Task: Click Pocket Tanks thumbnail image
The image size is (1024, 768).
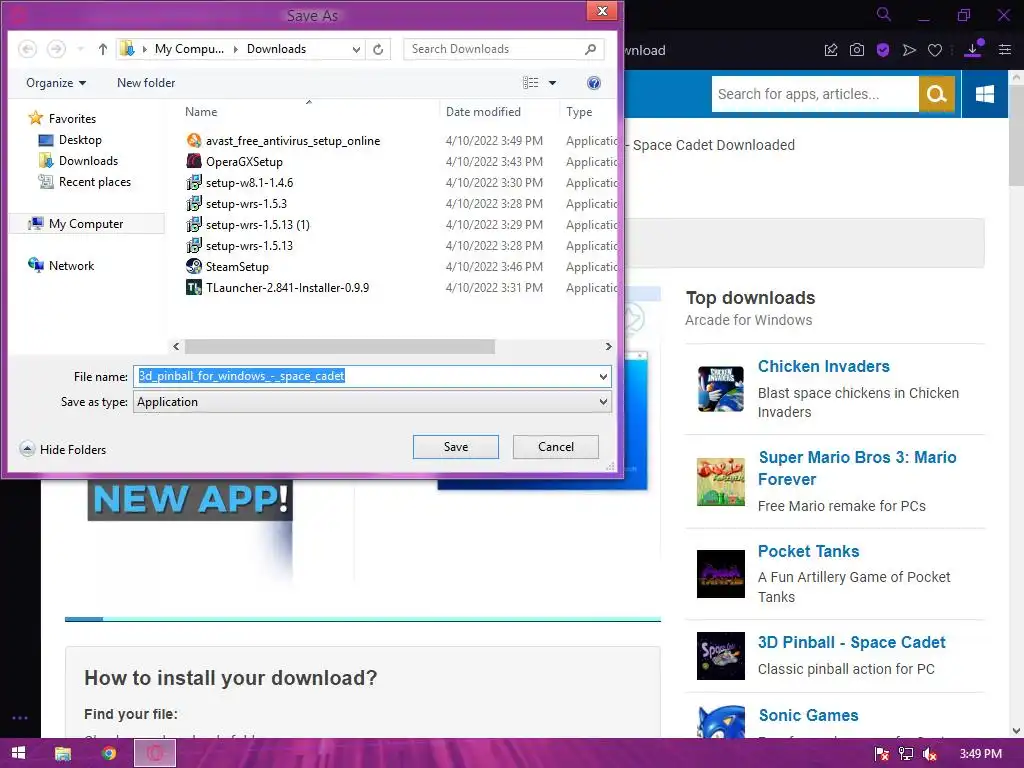Action: [720, 574]
